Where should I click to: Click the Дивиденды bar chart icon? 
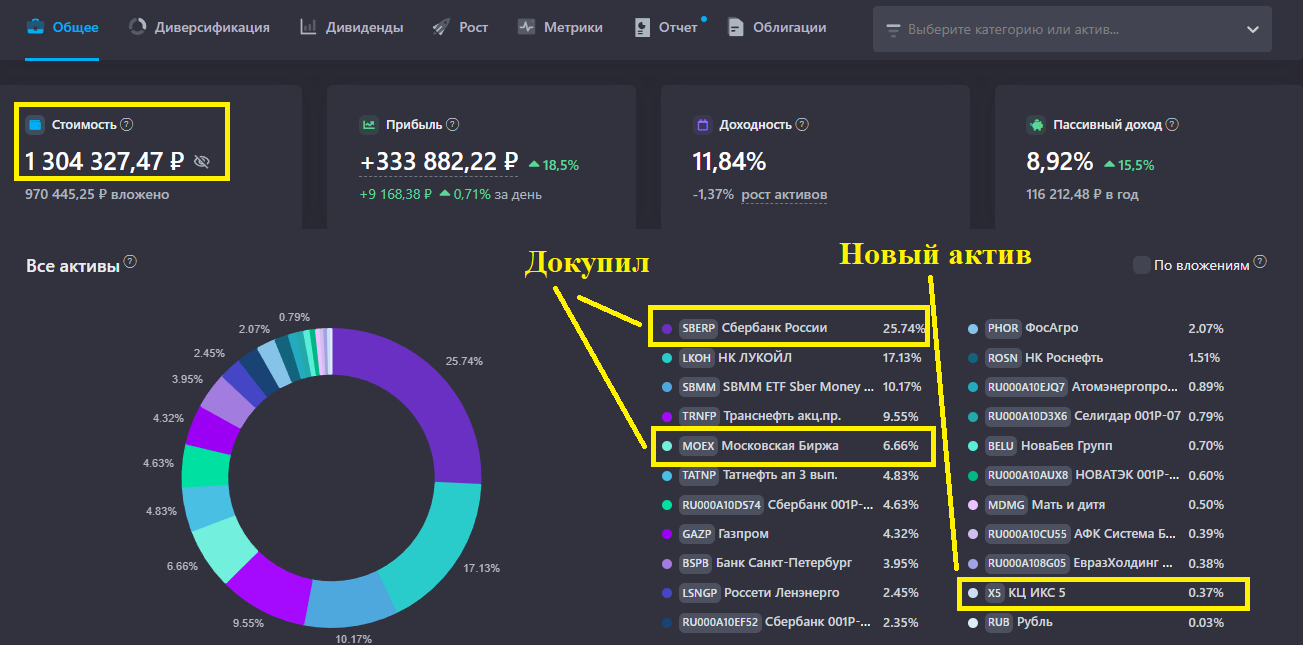(x=308, y=27)
